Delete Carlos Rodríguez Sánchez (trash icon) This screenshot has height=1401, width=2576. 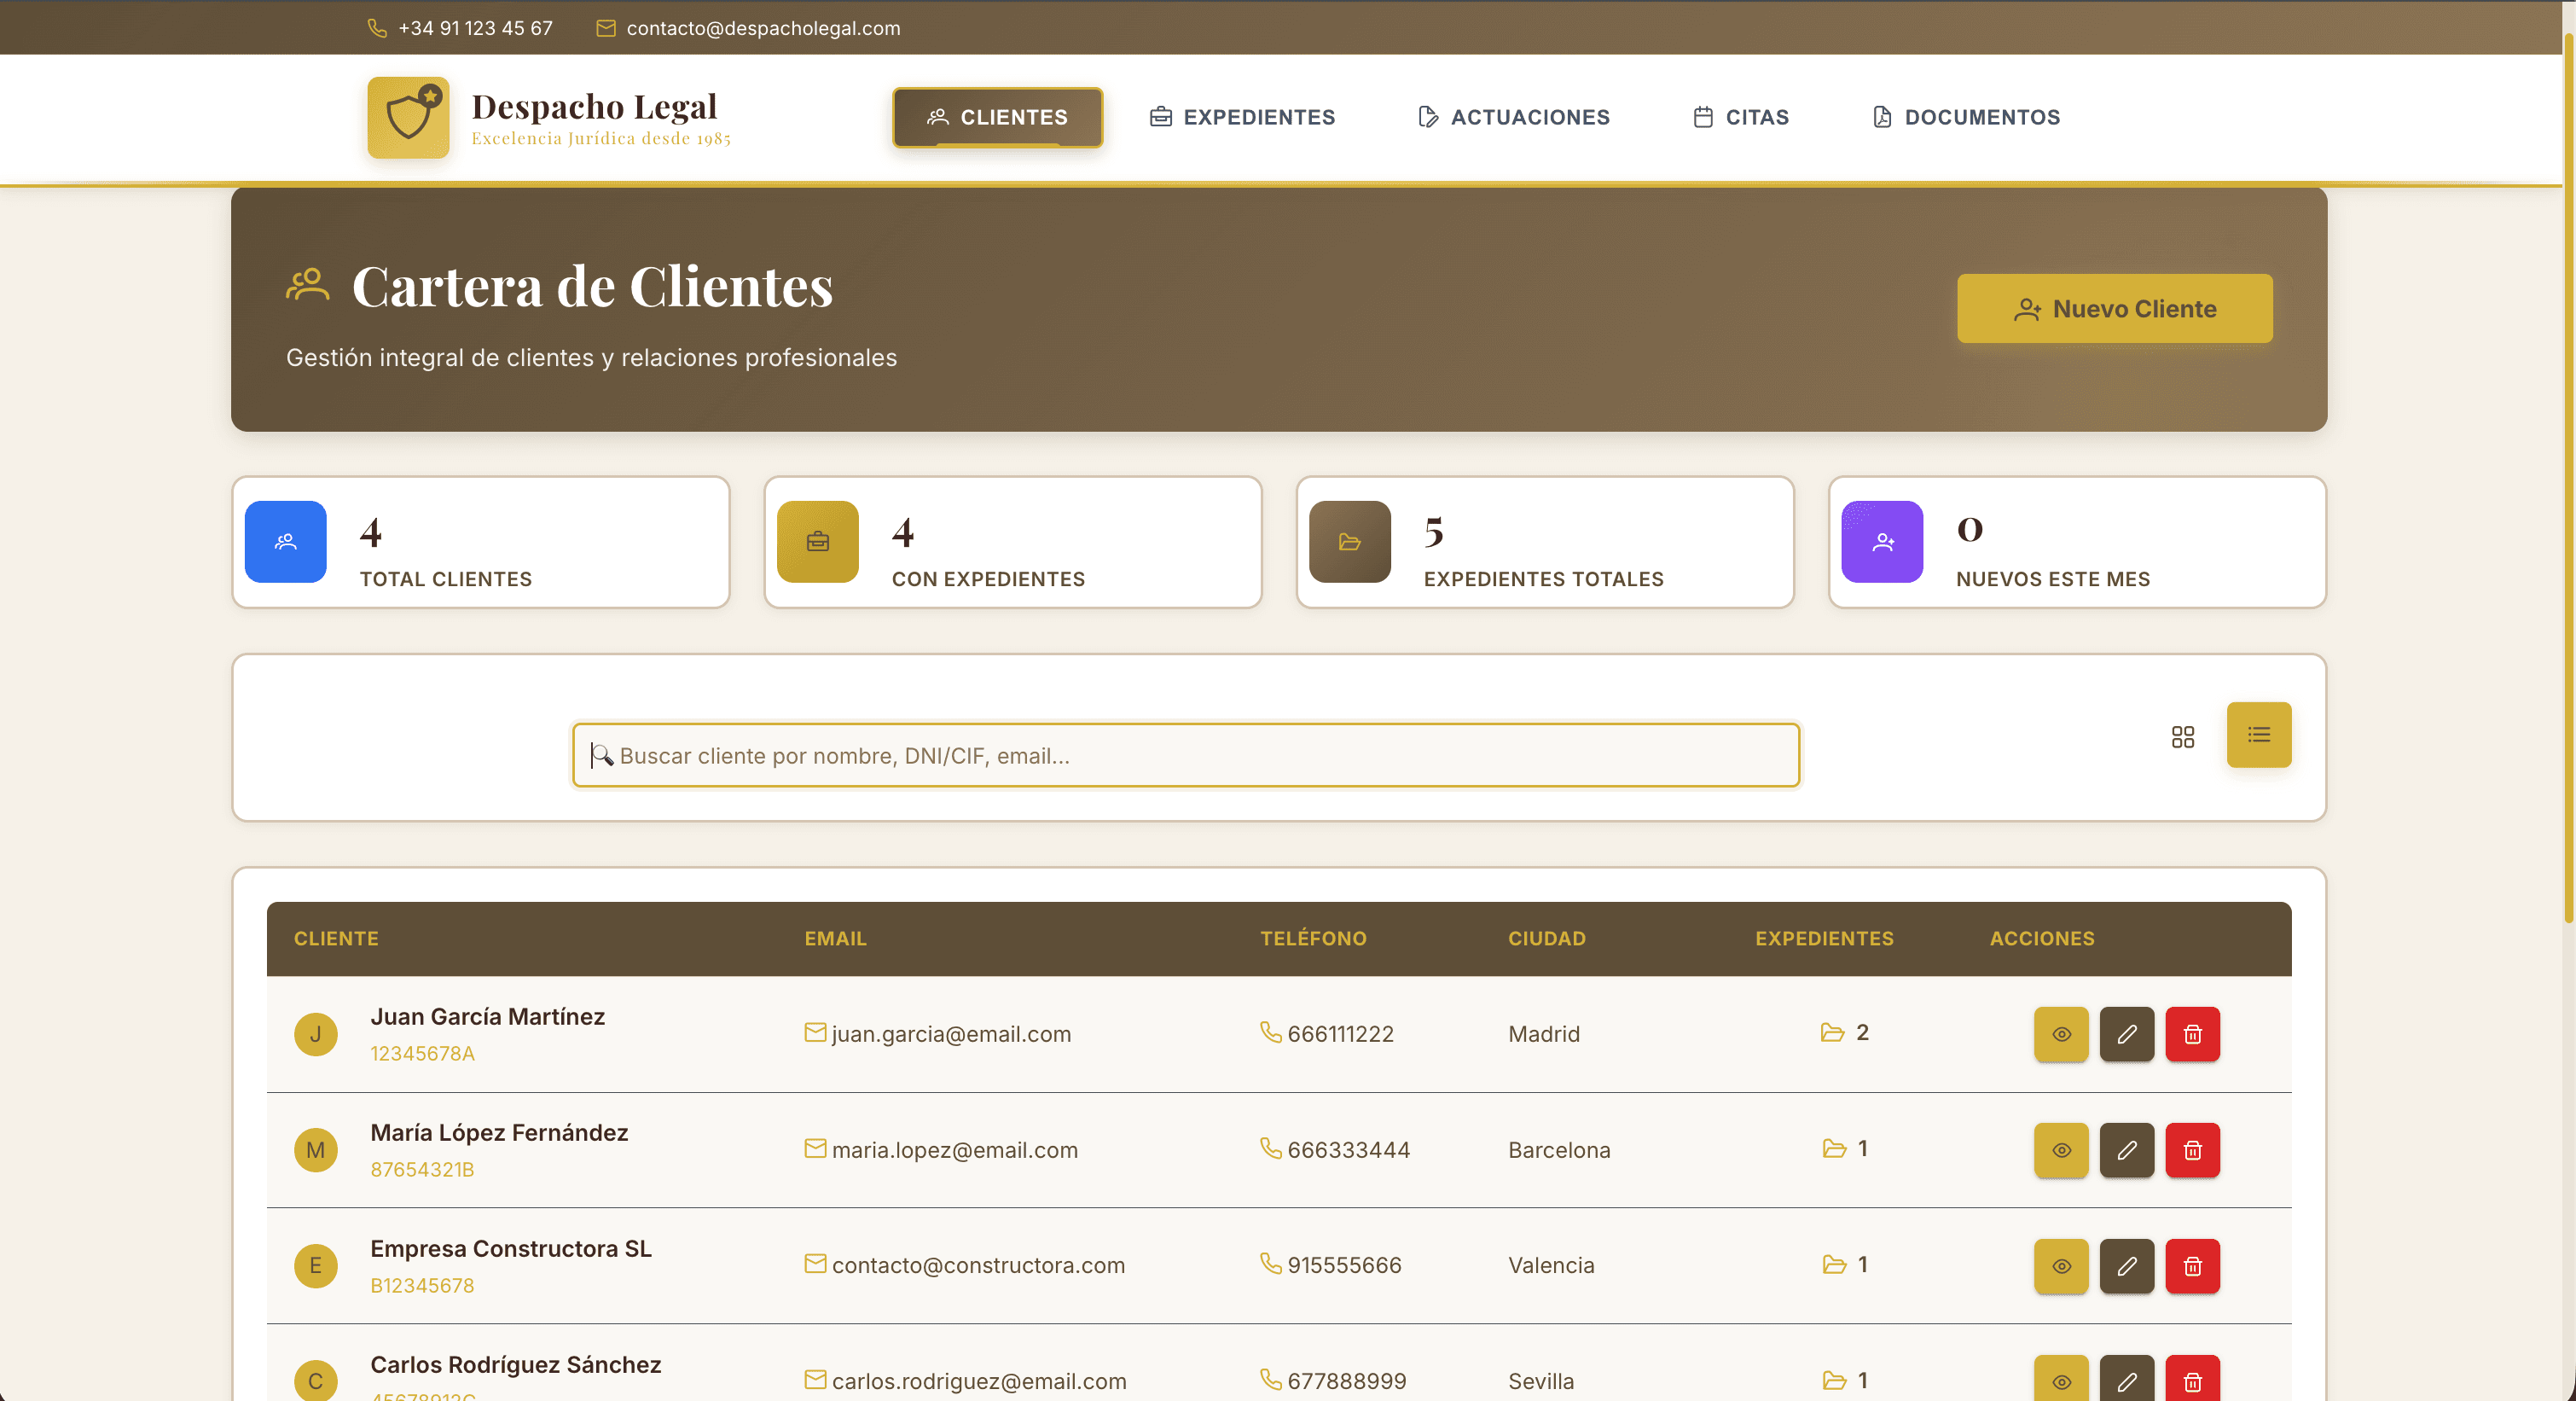pyautogui.click(x=2193, y=1380)
